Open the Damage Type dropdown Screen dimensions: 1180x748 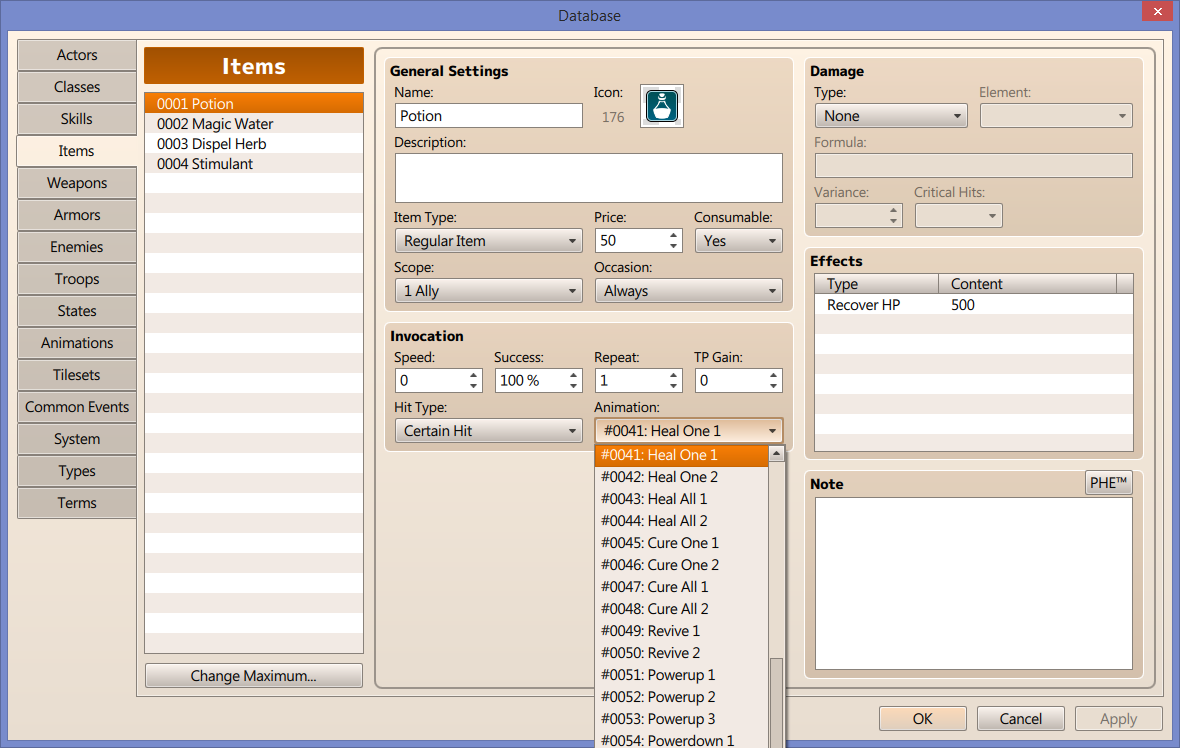coord(891,116)
